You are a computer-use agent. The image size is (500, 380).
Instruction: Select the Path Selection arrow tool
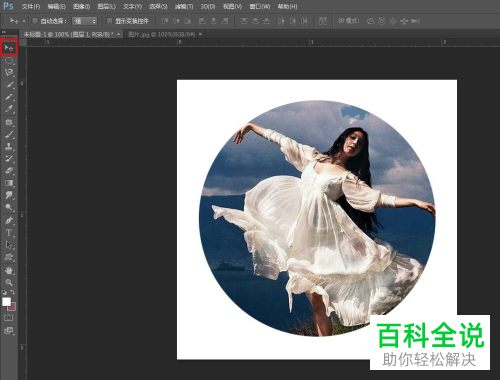point(9,245)
